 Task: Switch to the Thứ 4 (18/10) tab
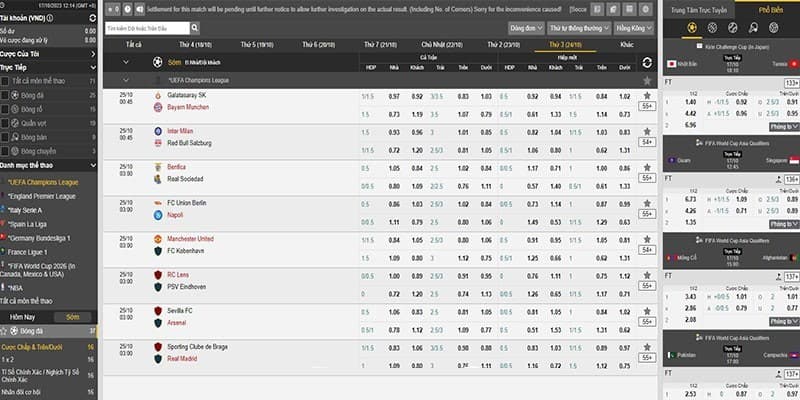(x=195, y=45)
